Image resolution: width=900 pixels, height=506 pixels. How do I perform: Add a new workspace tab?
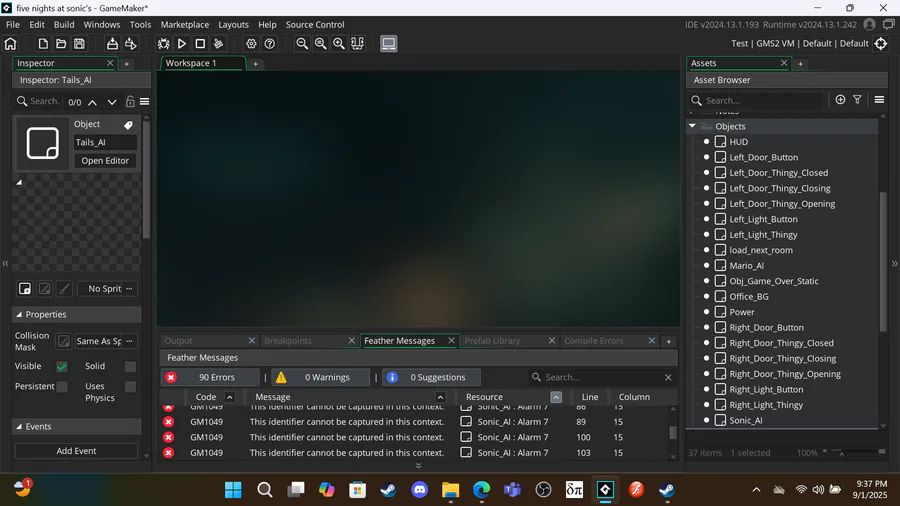click(x=255, y=64)
